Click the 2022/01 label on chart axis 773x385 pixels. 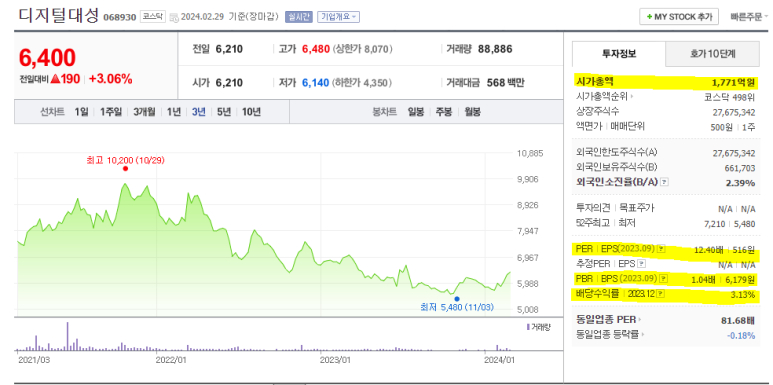171,360
